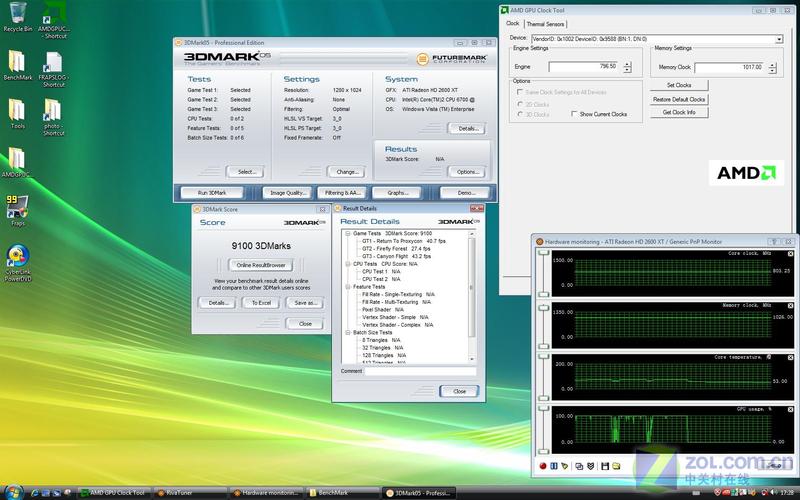Click the Online ResultBrowser button
800x500 pixels.
261,265
